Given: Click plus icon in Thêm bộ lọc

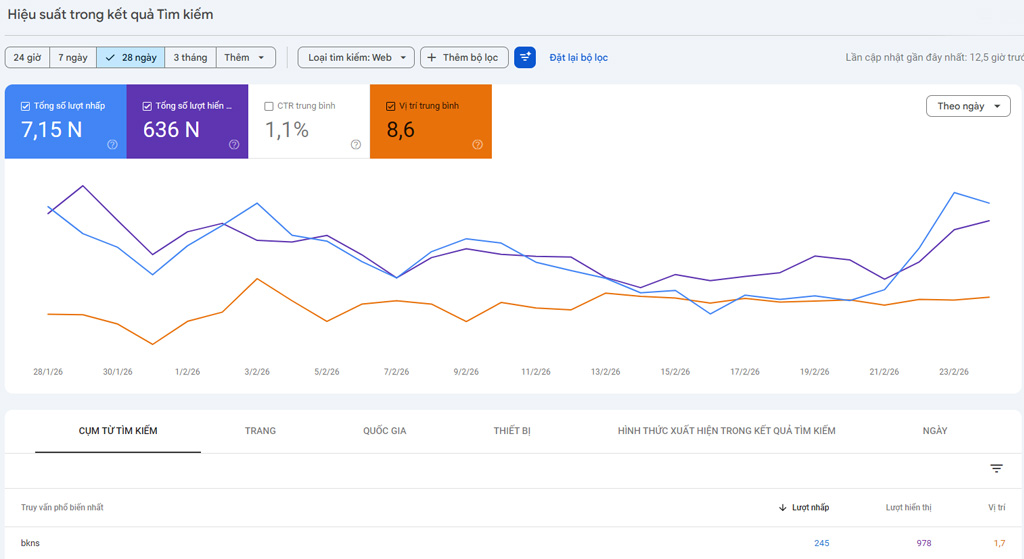Looking at the screenshot, I should point(432,58).
